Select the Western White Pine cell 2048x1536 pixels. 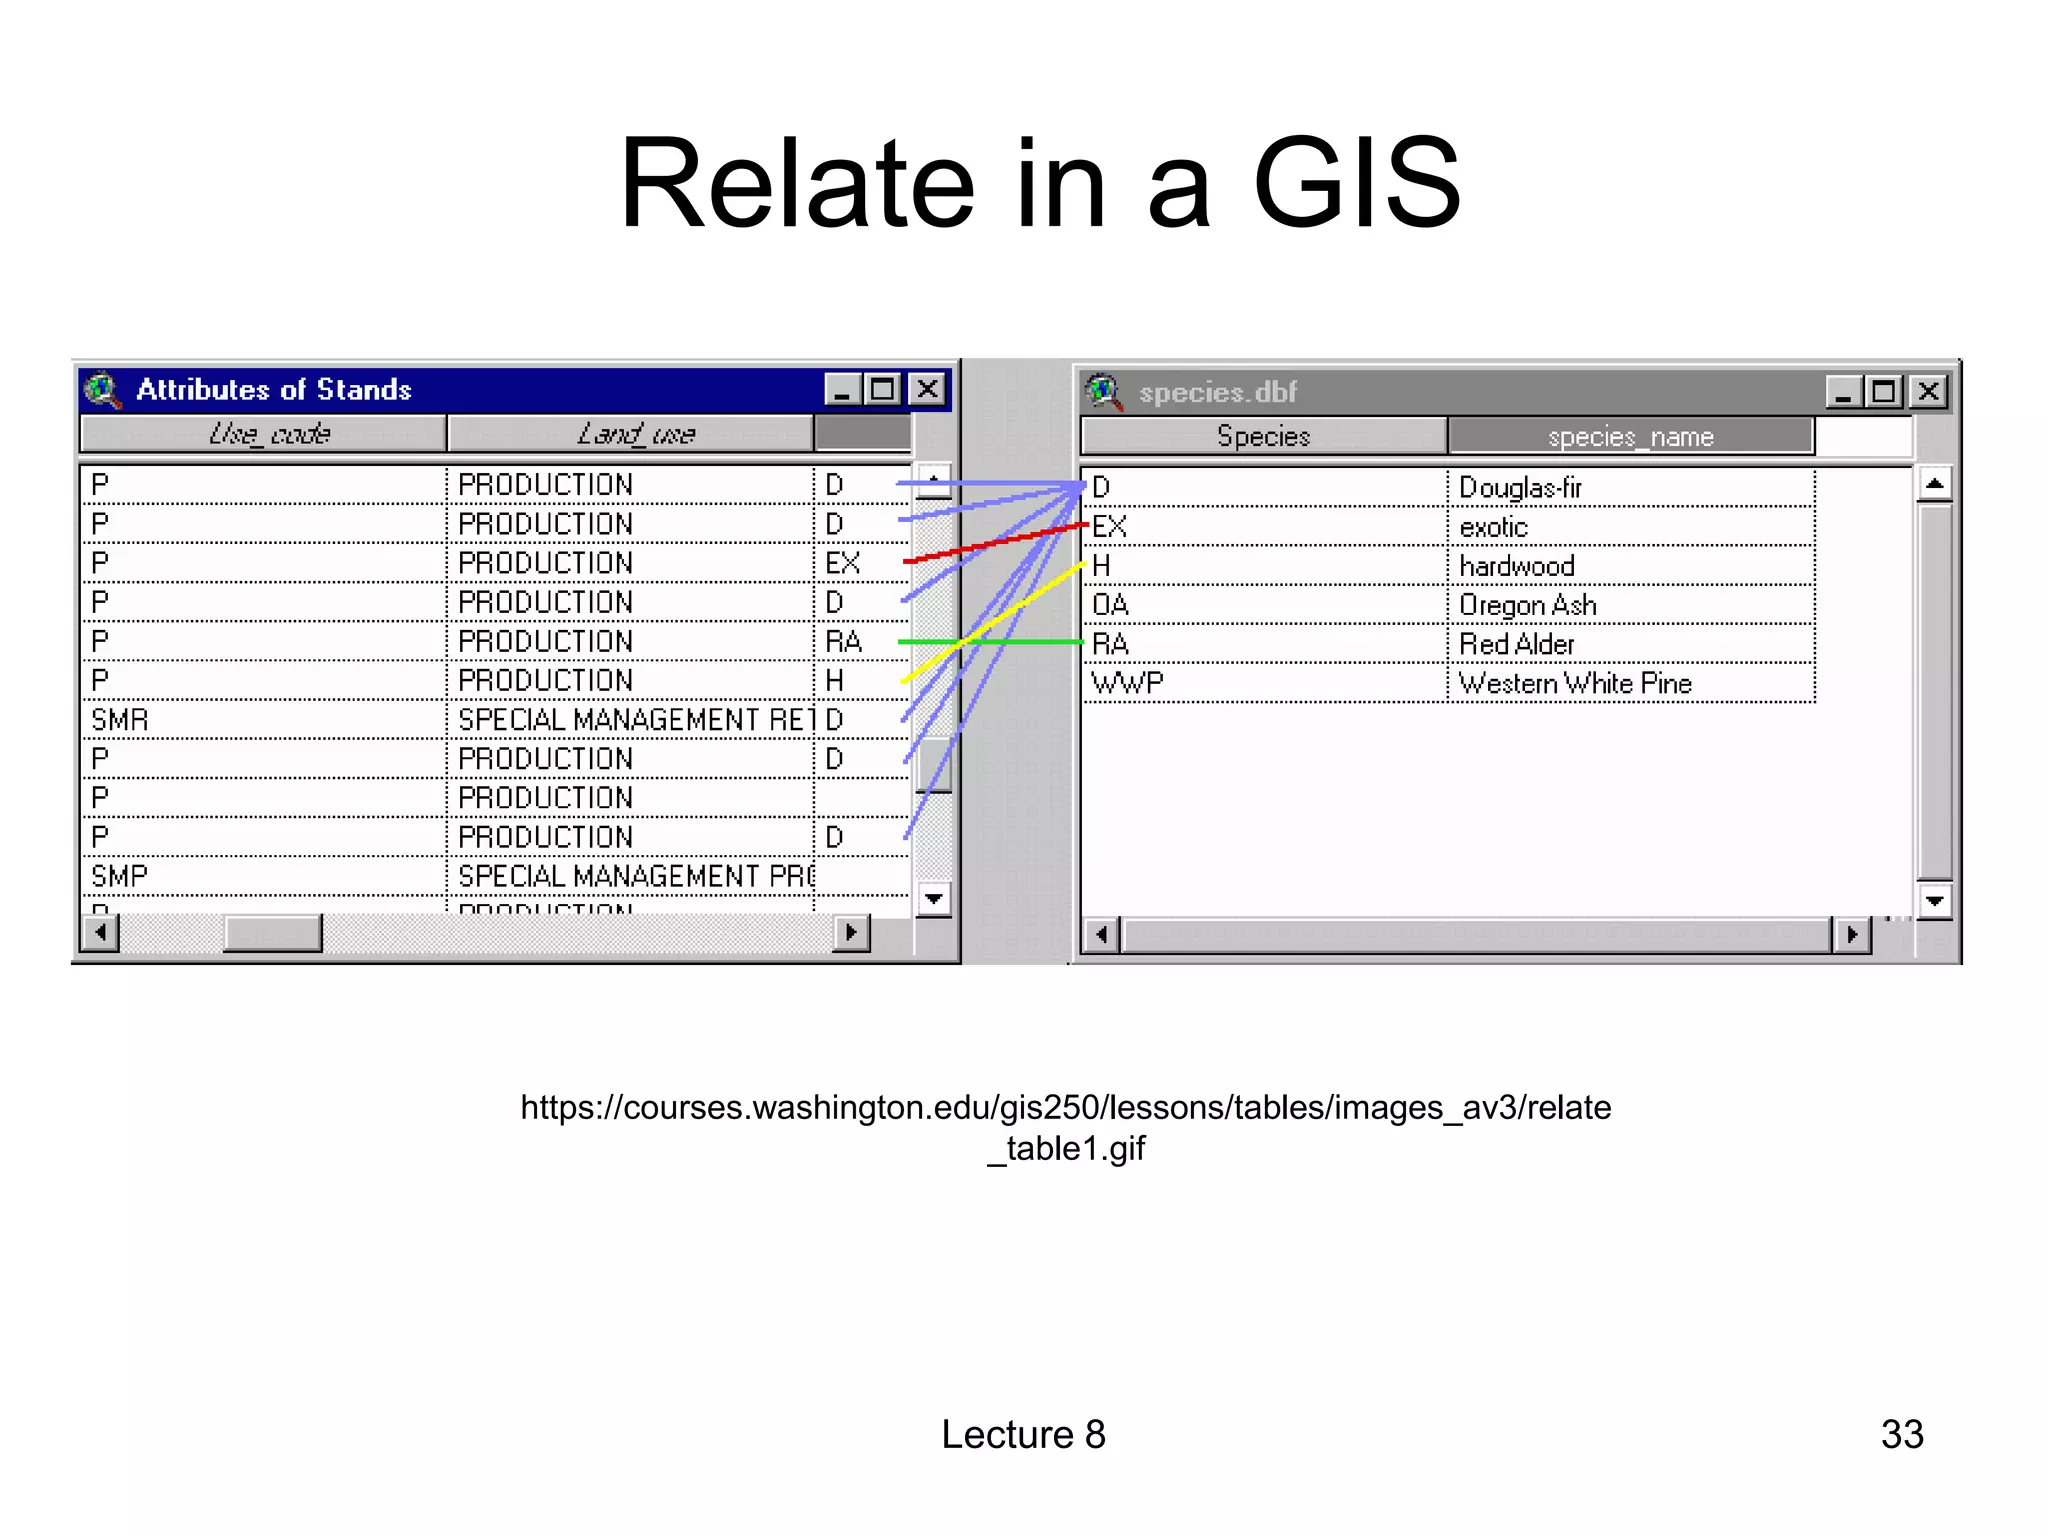pyautogui.click(x=1631, y=682)
